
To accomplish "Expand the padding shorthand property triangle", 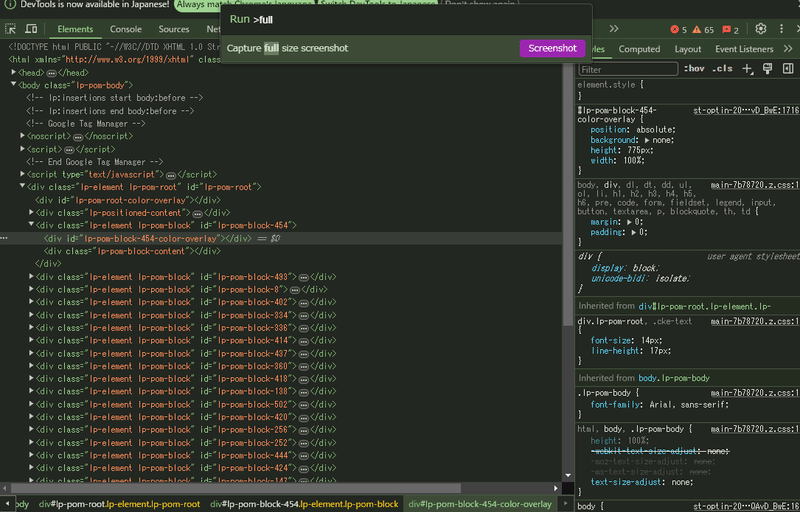I will coord(634,232).
